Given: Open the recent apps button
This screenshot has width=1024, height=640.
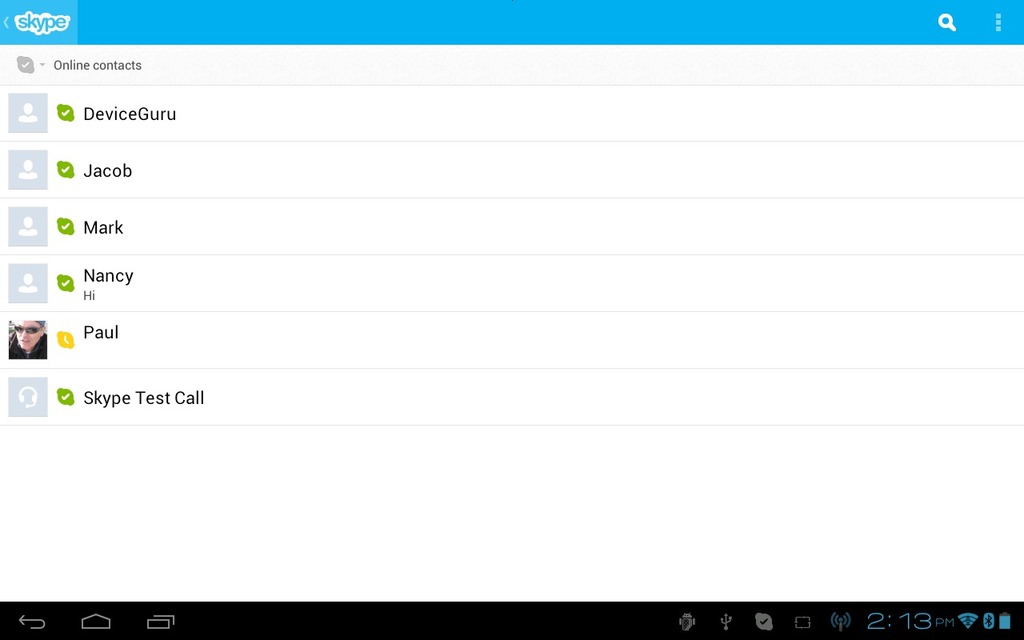Looking at the screenshot, I should [x=161, y=622].
